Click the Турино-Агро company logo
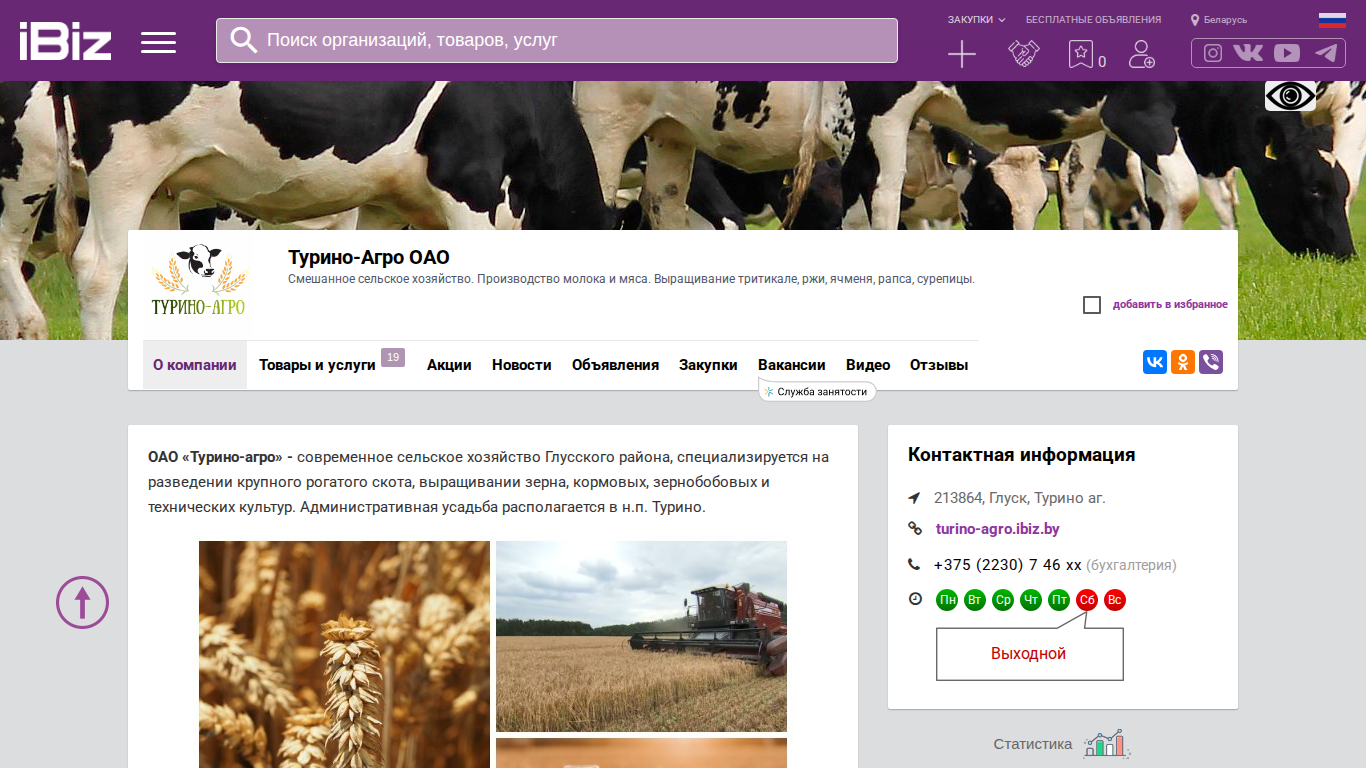The width and height of the screenshot is (1366, 768). (x=198, y=280)
